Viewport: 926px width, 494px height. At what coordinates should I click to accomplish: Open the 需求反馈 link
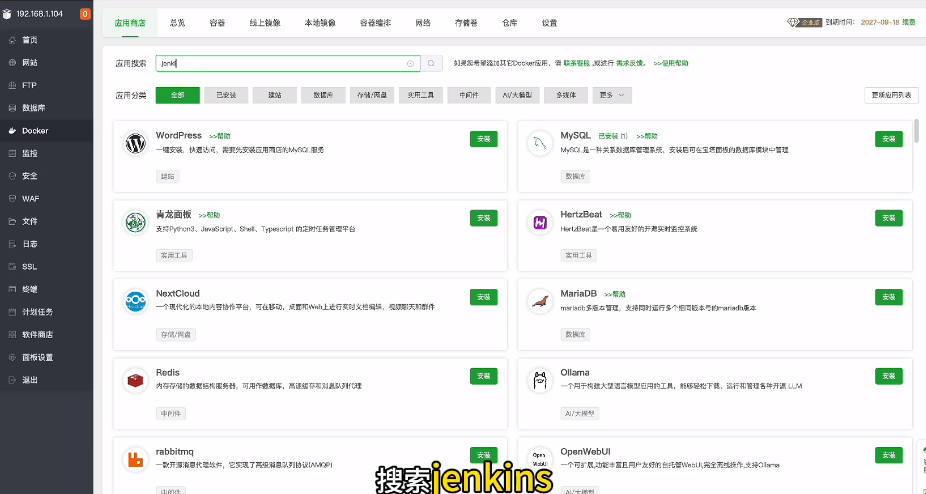click(631, 63)
